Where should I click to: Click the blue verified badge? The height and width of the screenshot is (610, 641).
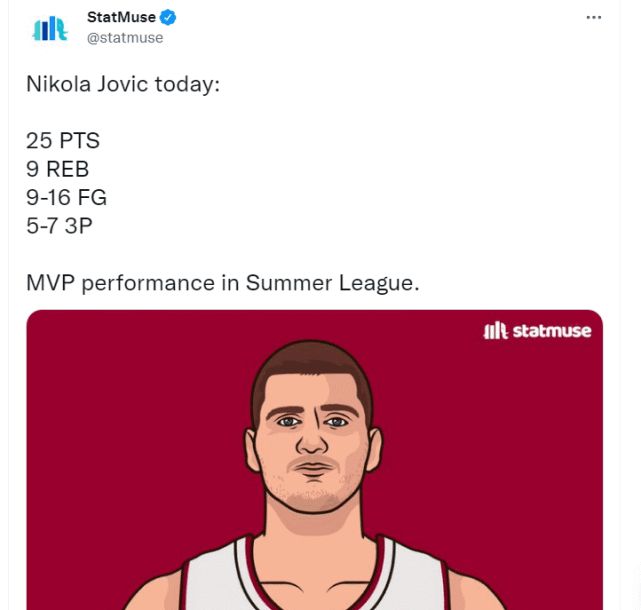click(x=169, y=17)
